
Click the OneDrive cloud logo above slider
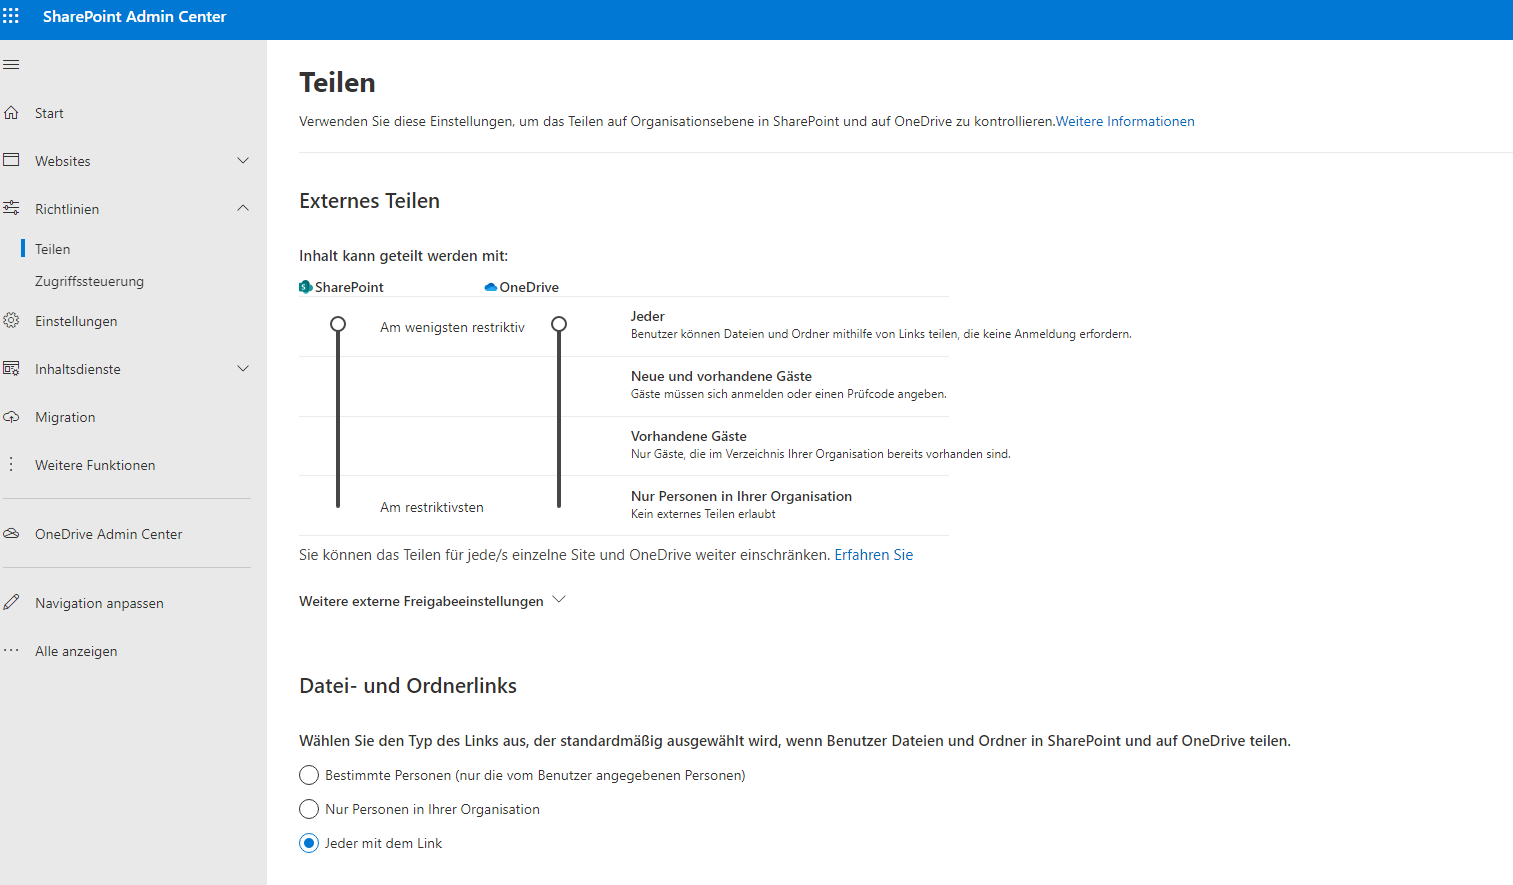(491, 287)
